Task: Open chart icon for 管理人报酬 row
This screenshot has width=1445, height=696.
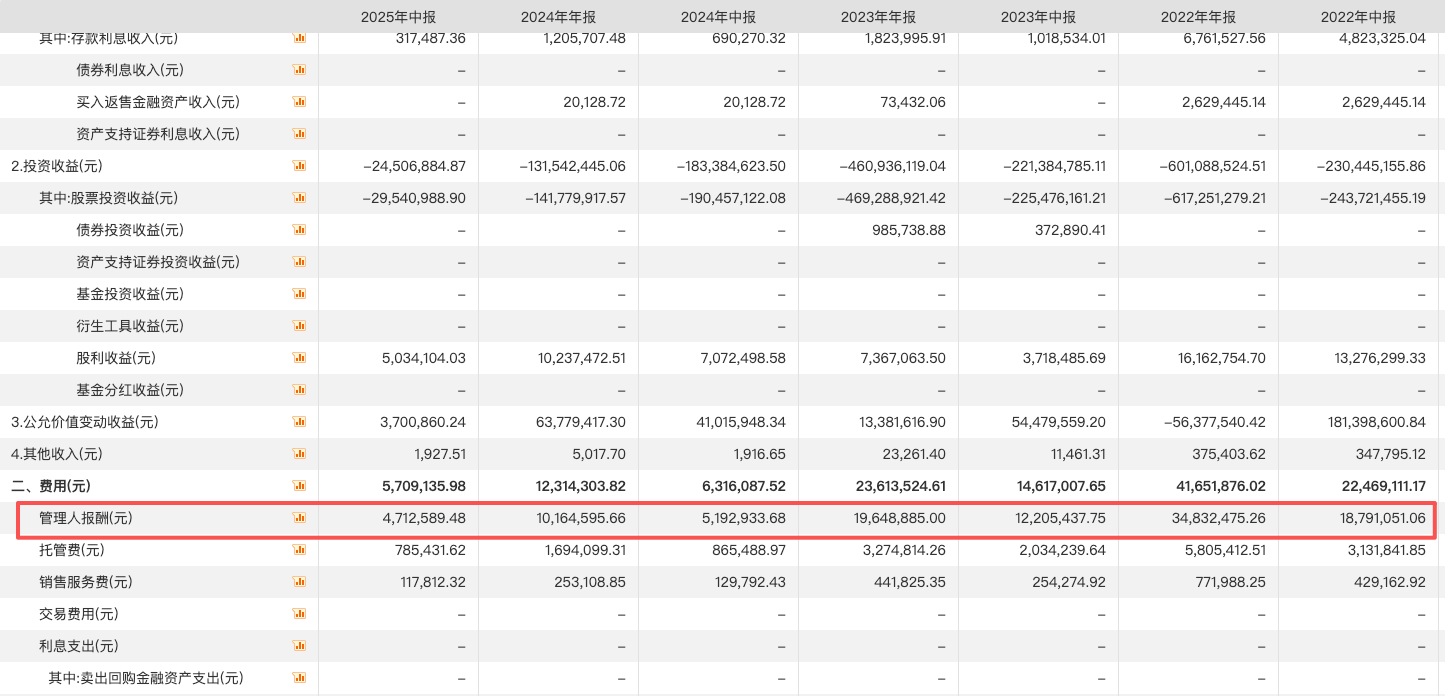Action: (299, 518)
